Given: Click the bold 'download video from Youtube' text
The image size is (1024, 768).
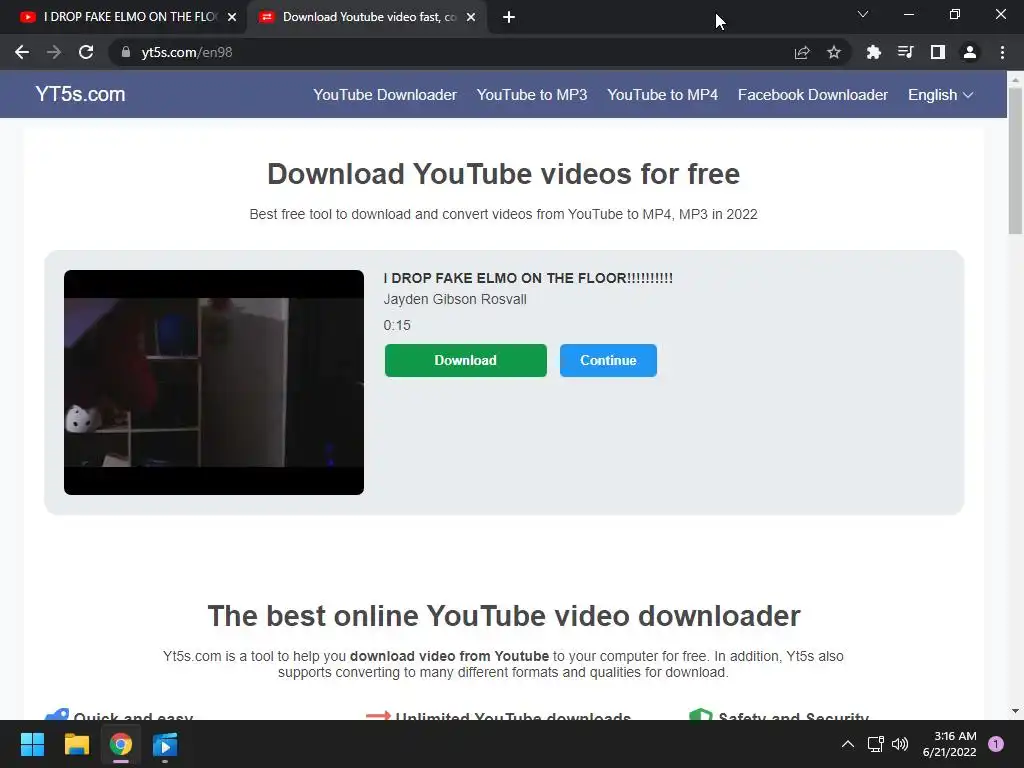Looking at the screenshot, I should point(449,656).
